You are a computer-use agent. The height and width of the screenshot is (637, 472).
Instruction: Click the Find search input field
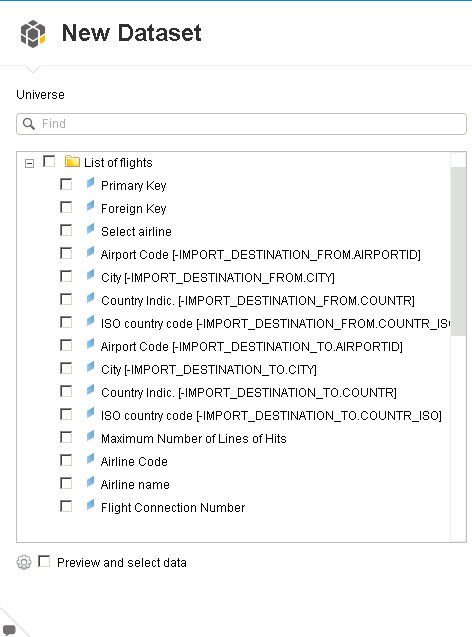pos(241,124)
